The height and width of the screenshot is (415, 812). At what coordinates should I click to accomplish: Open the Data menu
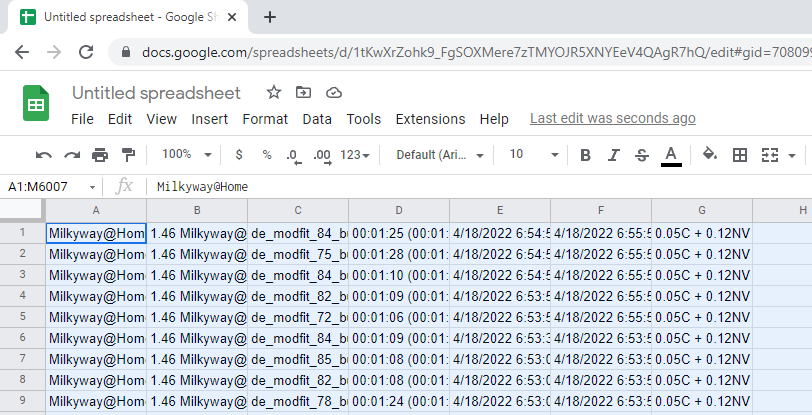(x=317, y=119)
